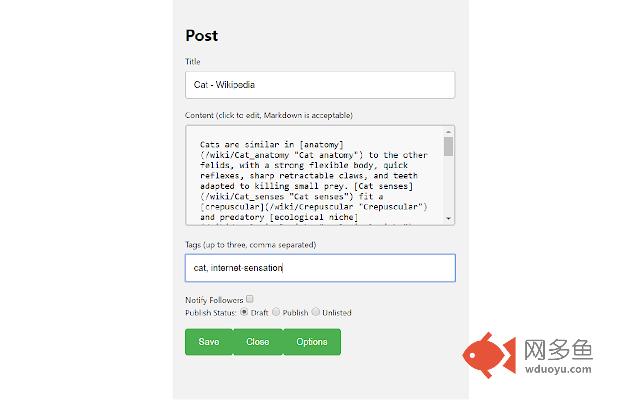This screenshot has width=640, height=400.
Task: Click the scrollbar track below the thumb
Action: (449, 185)
